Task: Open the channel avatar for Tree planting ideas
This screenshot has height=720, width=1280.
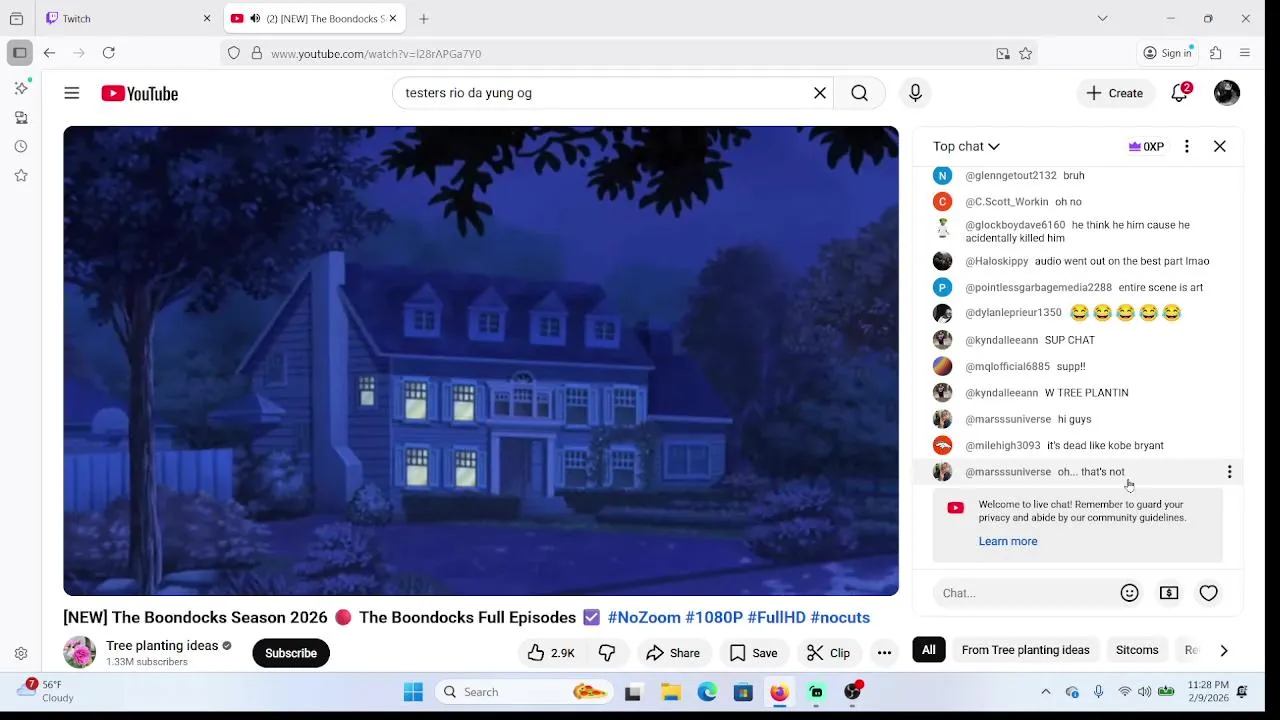Action: tap(79, 653)
